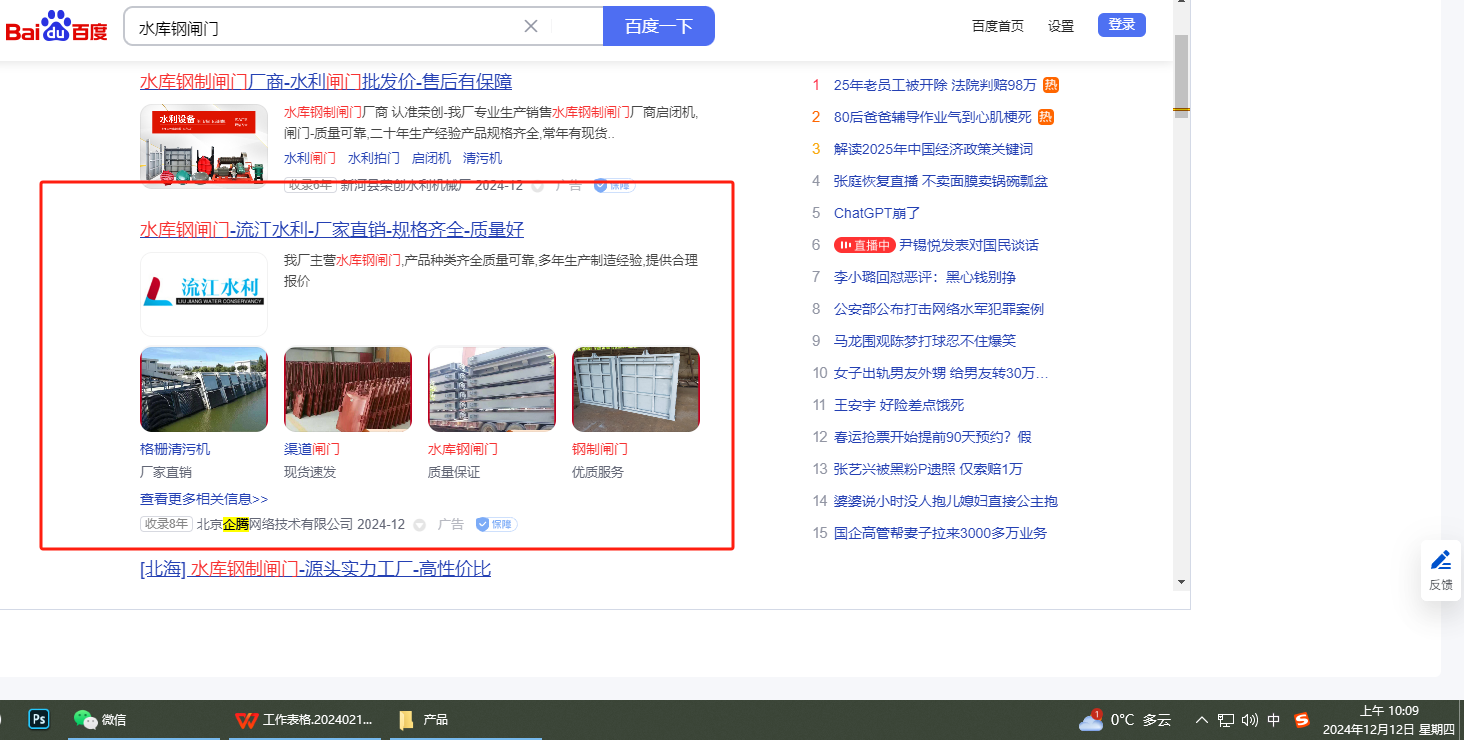Open 设置 in the top navigation

(1060, 26)
